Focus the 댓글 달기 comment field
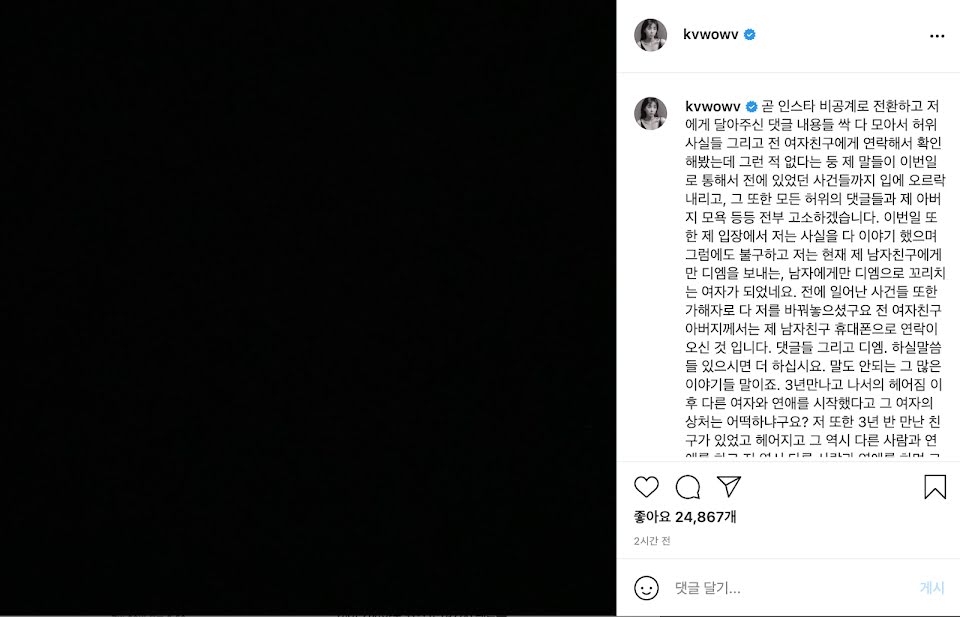Image resolution: width=960 pixels, height=617 pixels. [790, 588]
